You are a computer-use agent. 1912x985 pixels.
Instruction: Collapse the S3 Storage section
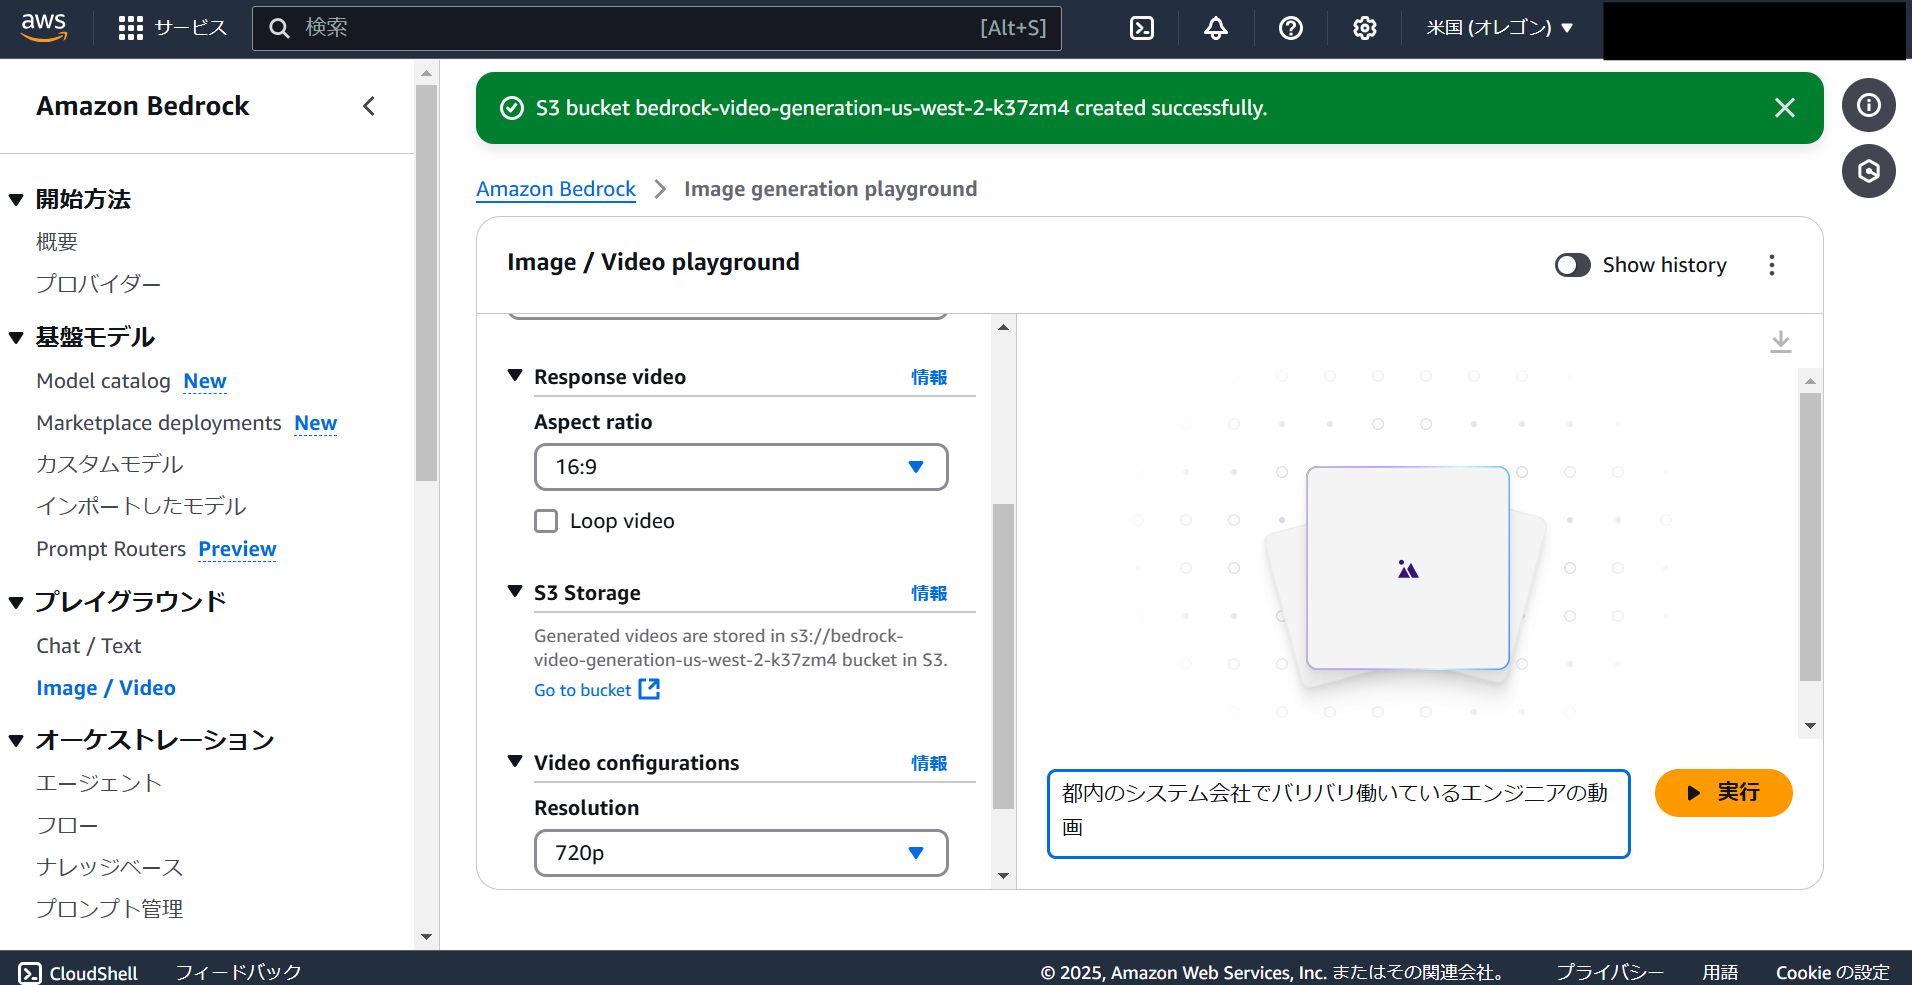point(515,592)
